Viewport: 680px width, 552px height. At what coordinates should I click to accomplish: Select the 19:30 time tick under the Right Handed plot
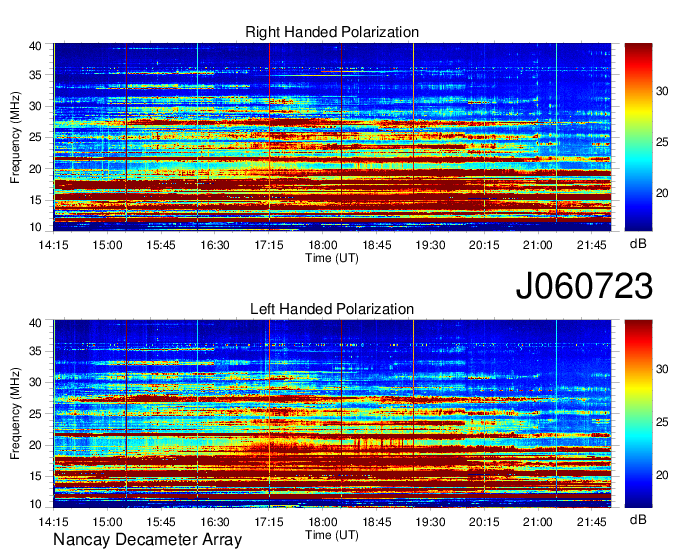tap(430, 245)
